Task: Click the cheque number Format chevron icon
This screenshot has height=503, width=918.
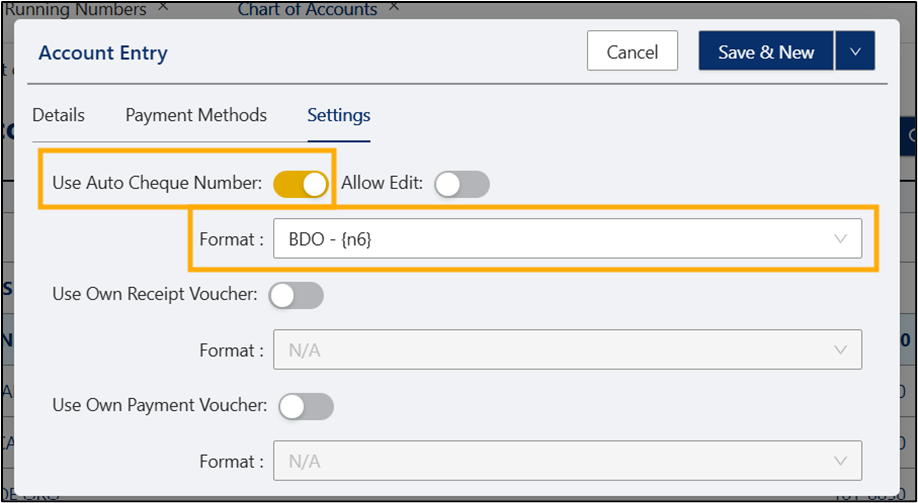Action: pos(840,239)
